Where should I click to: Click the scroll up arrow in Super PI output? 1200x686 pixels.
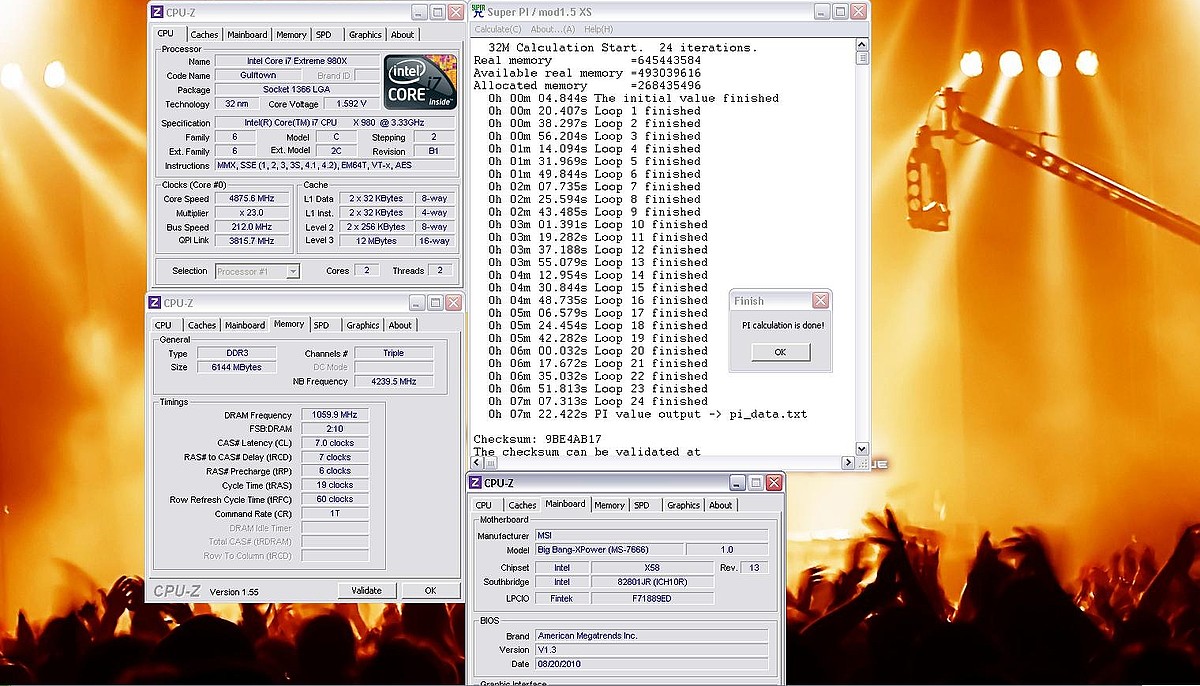(x=862, y=45)
